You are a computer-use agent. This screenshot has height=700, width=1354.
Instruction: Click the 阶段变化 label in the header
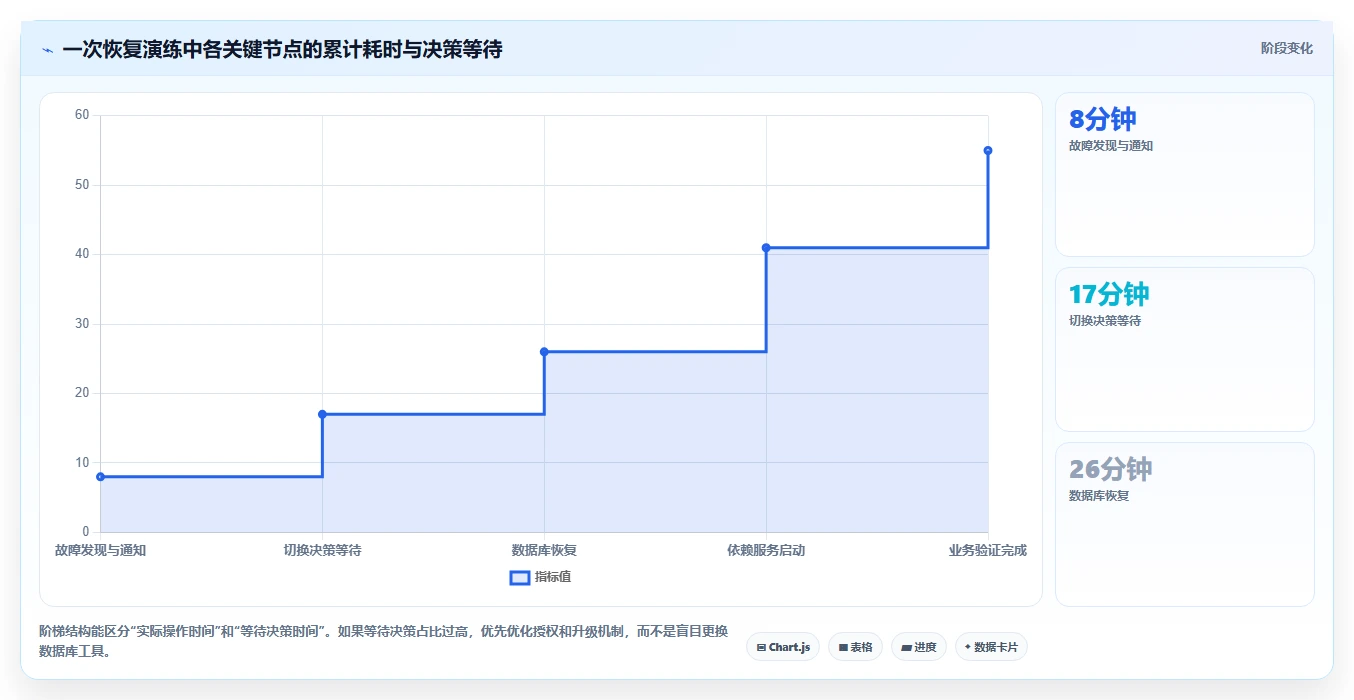pos(1286,48)
